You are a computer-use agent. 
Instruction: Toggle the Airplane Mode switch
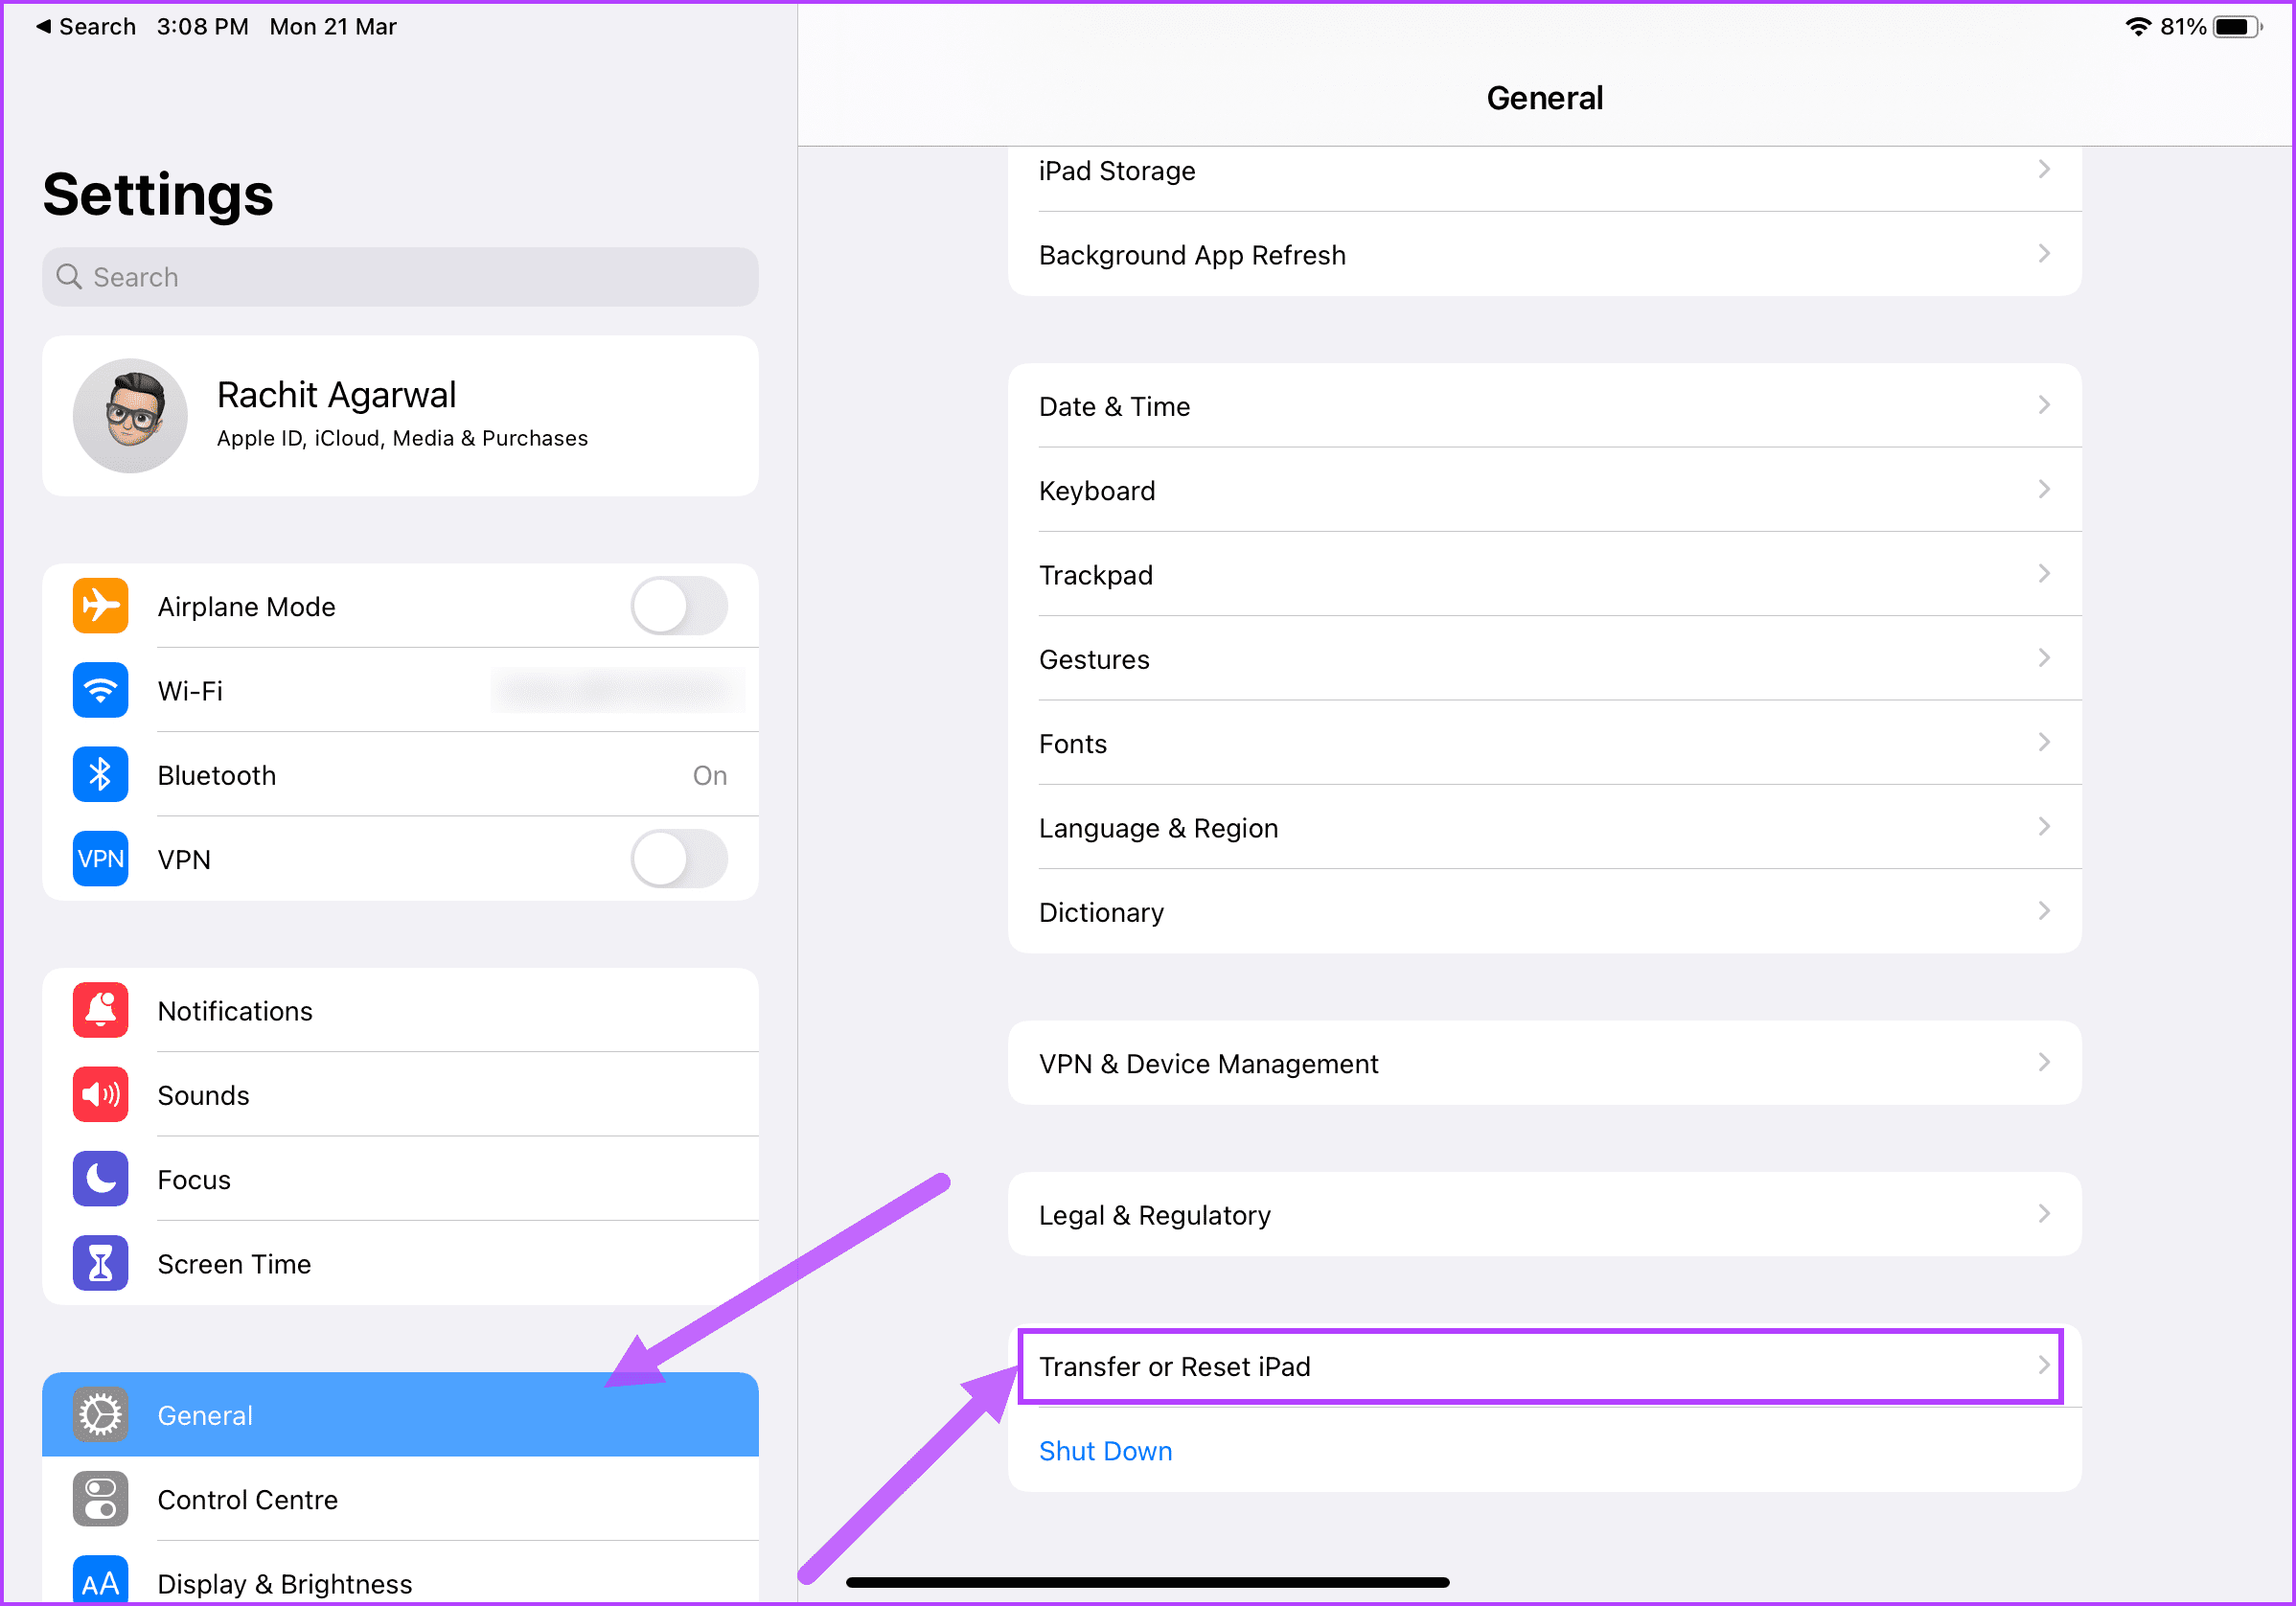tap(679, 606)
